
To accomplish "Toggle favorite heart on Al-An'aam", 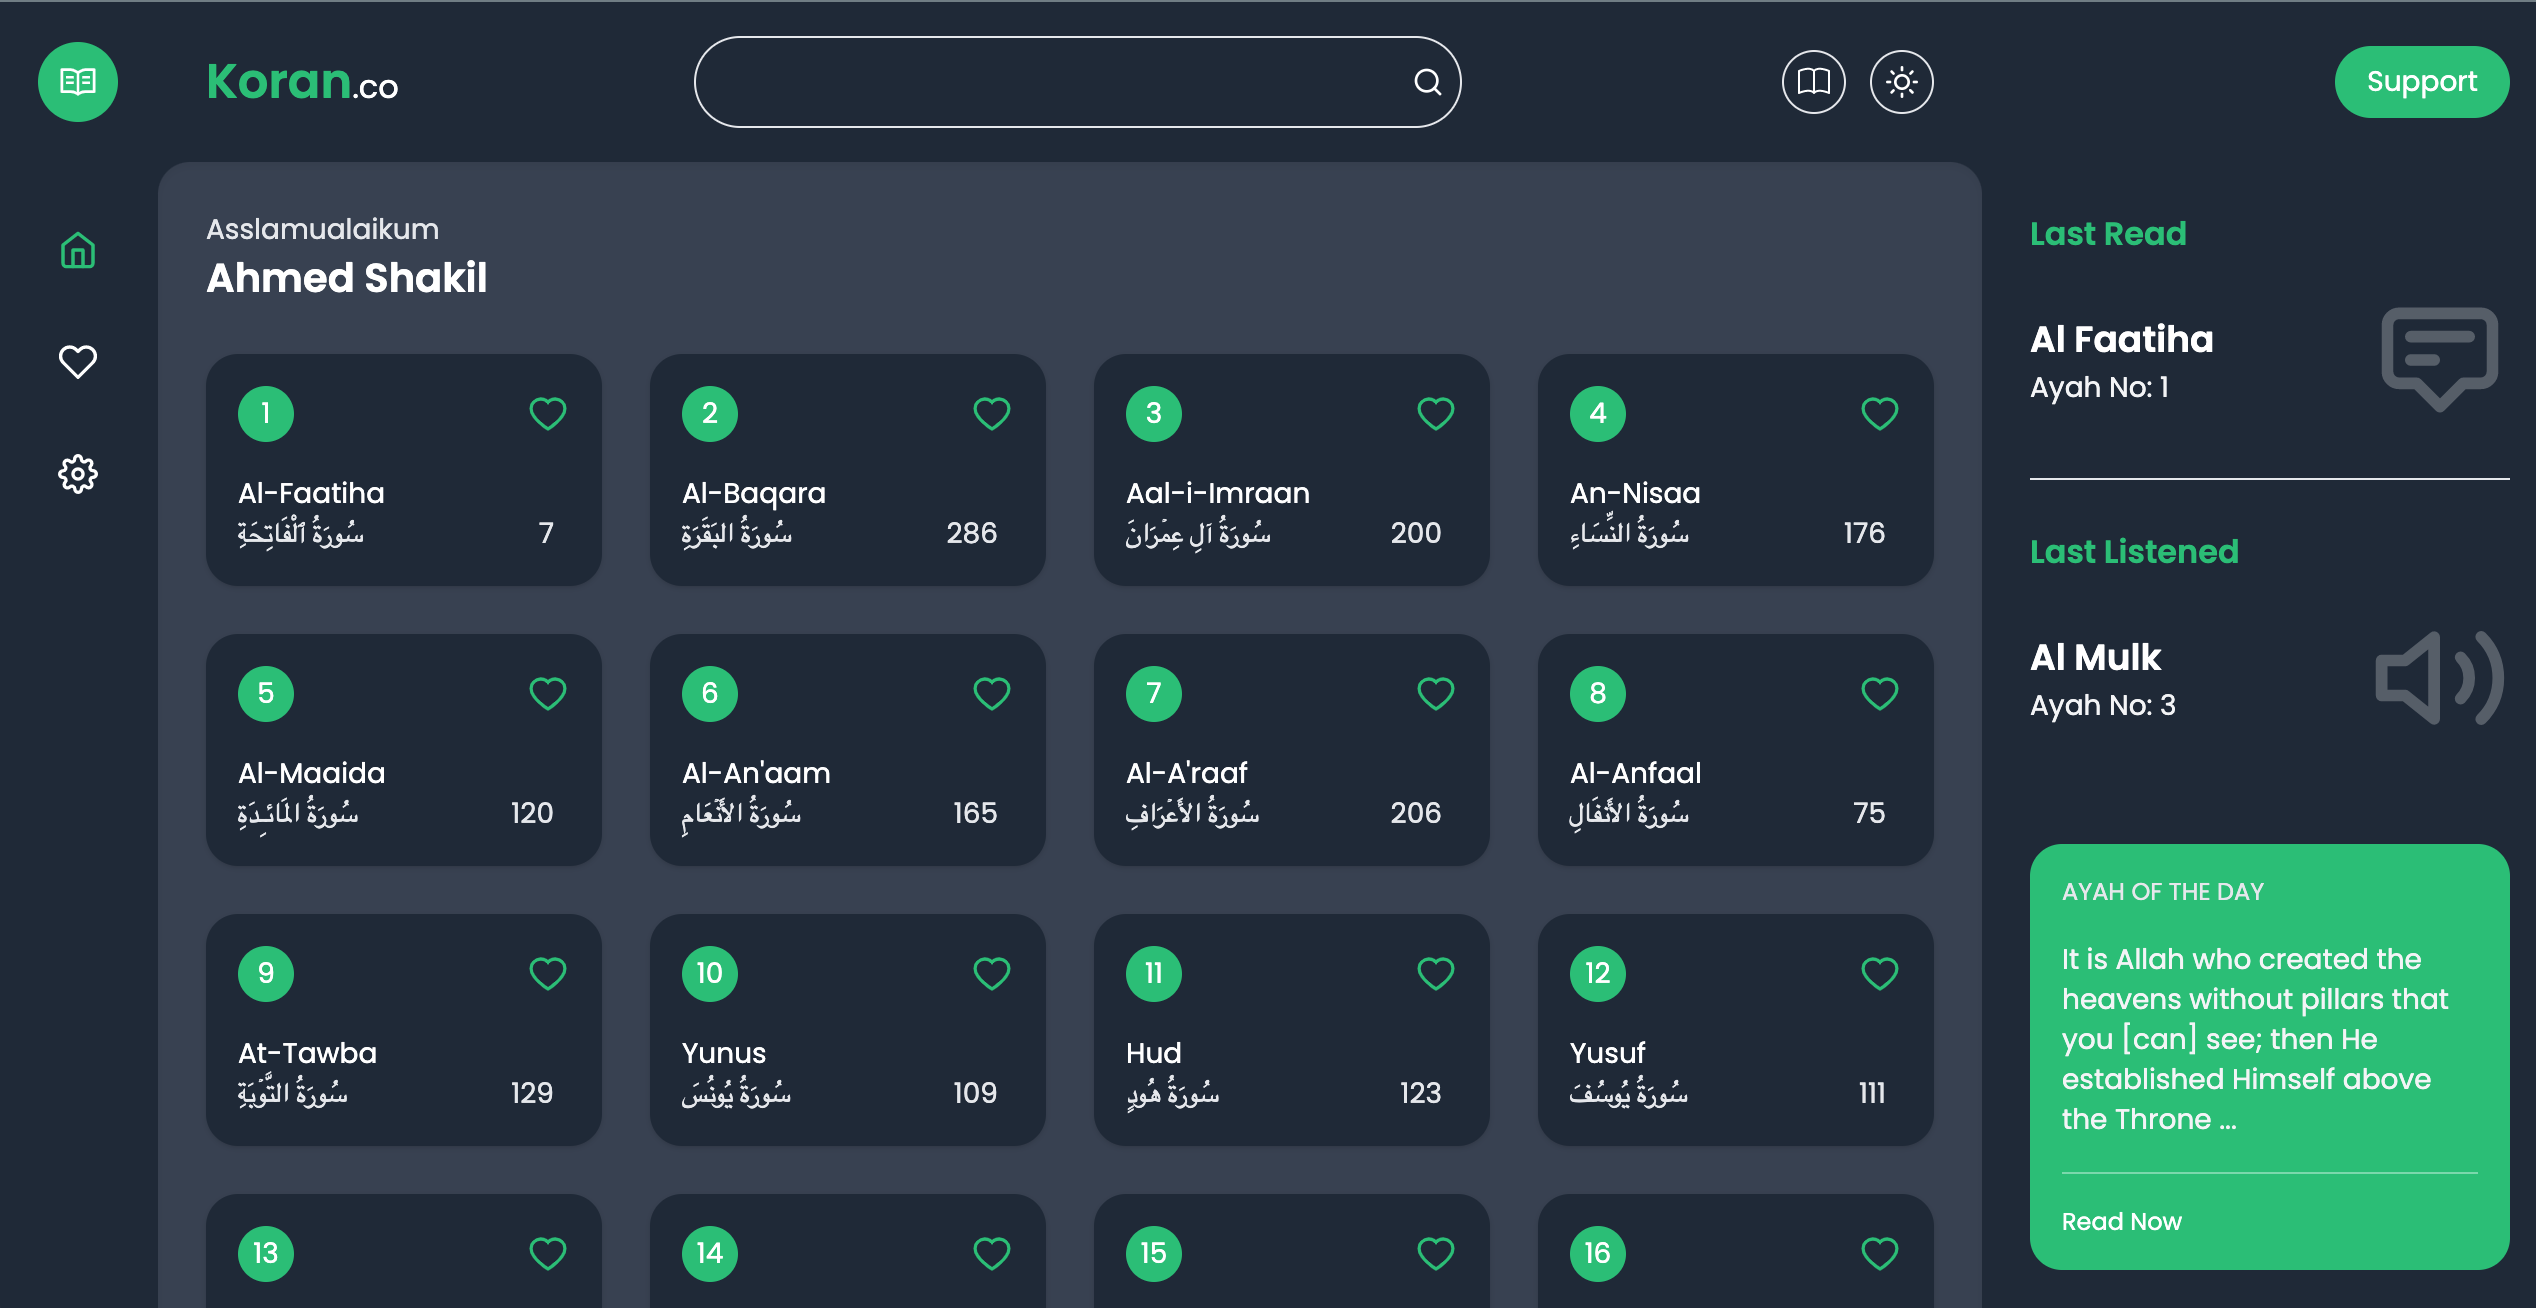I will pos(991,693).
